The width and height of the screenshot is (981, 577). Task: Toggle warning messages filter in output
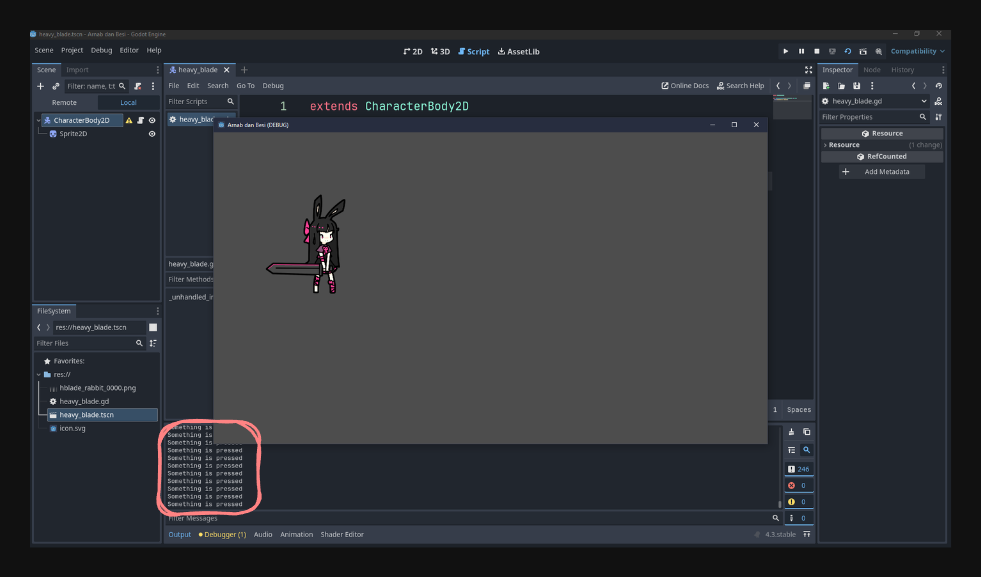coord(799,501)
